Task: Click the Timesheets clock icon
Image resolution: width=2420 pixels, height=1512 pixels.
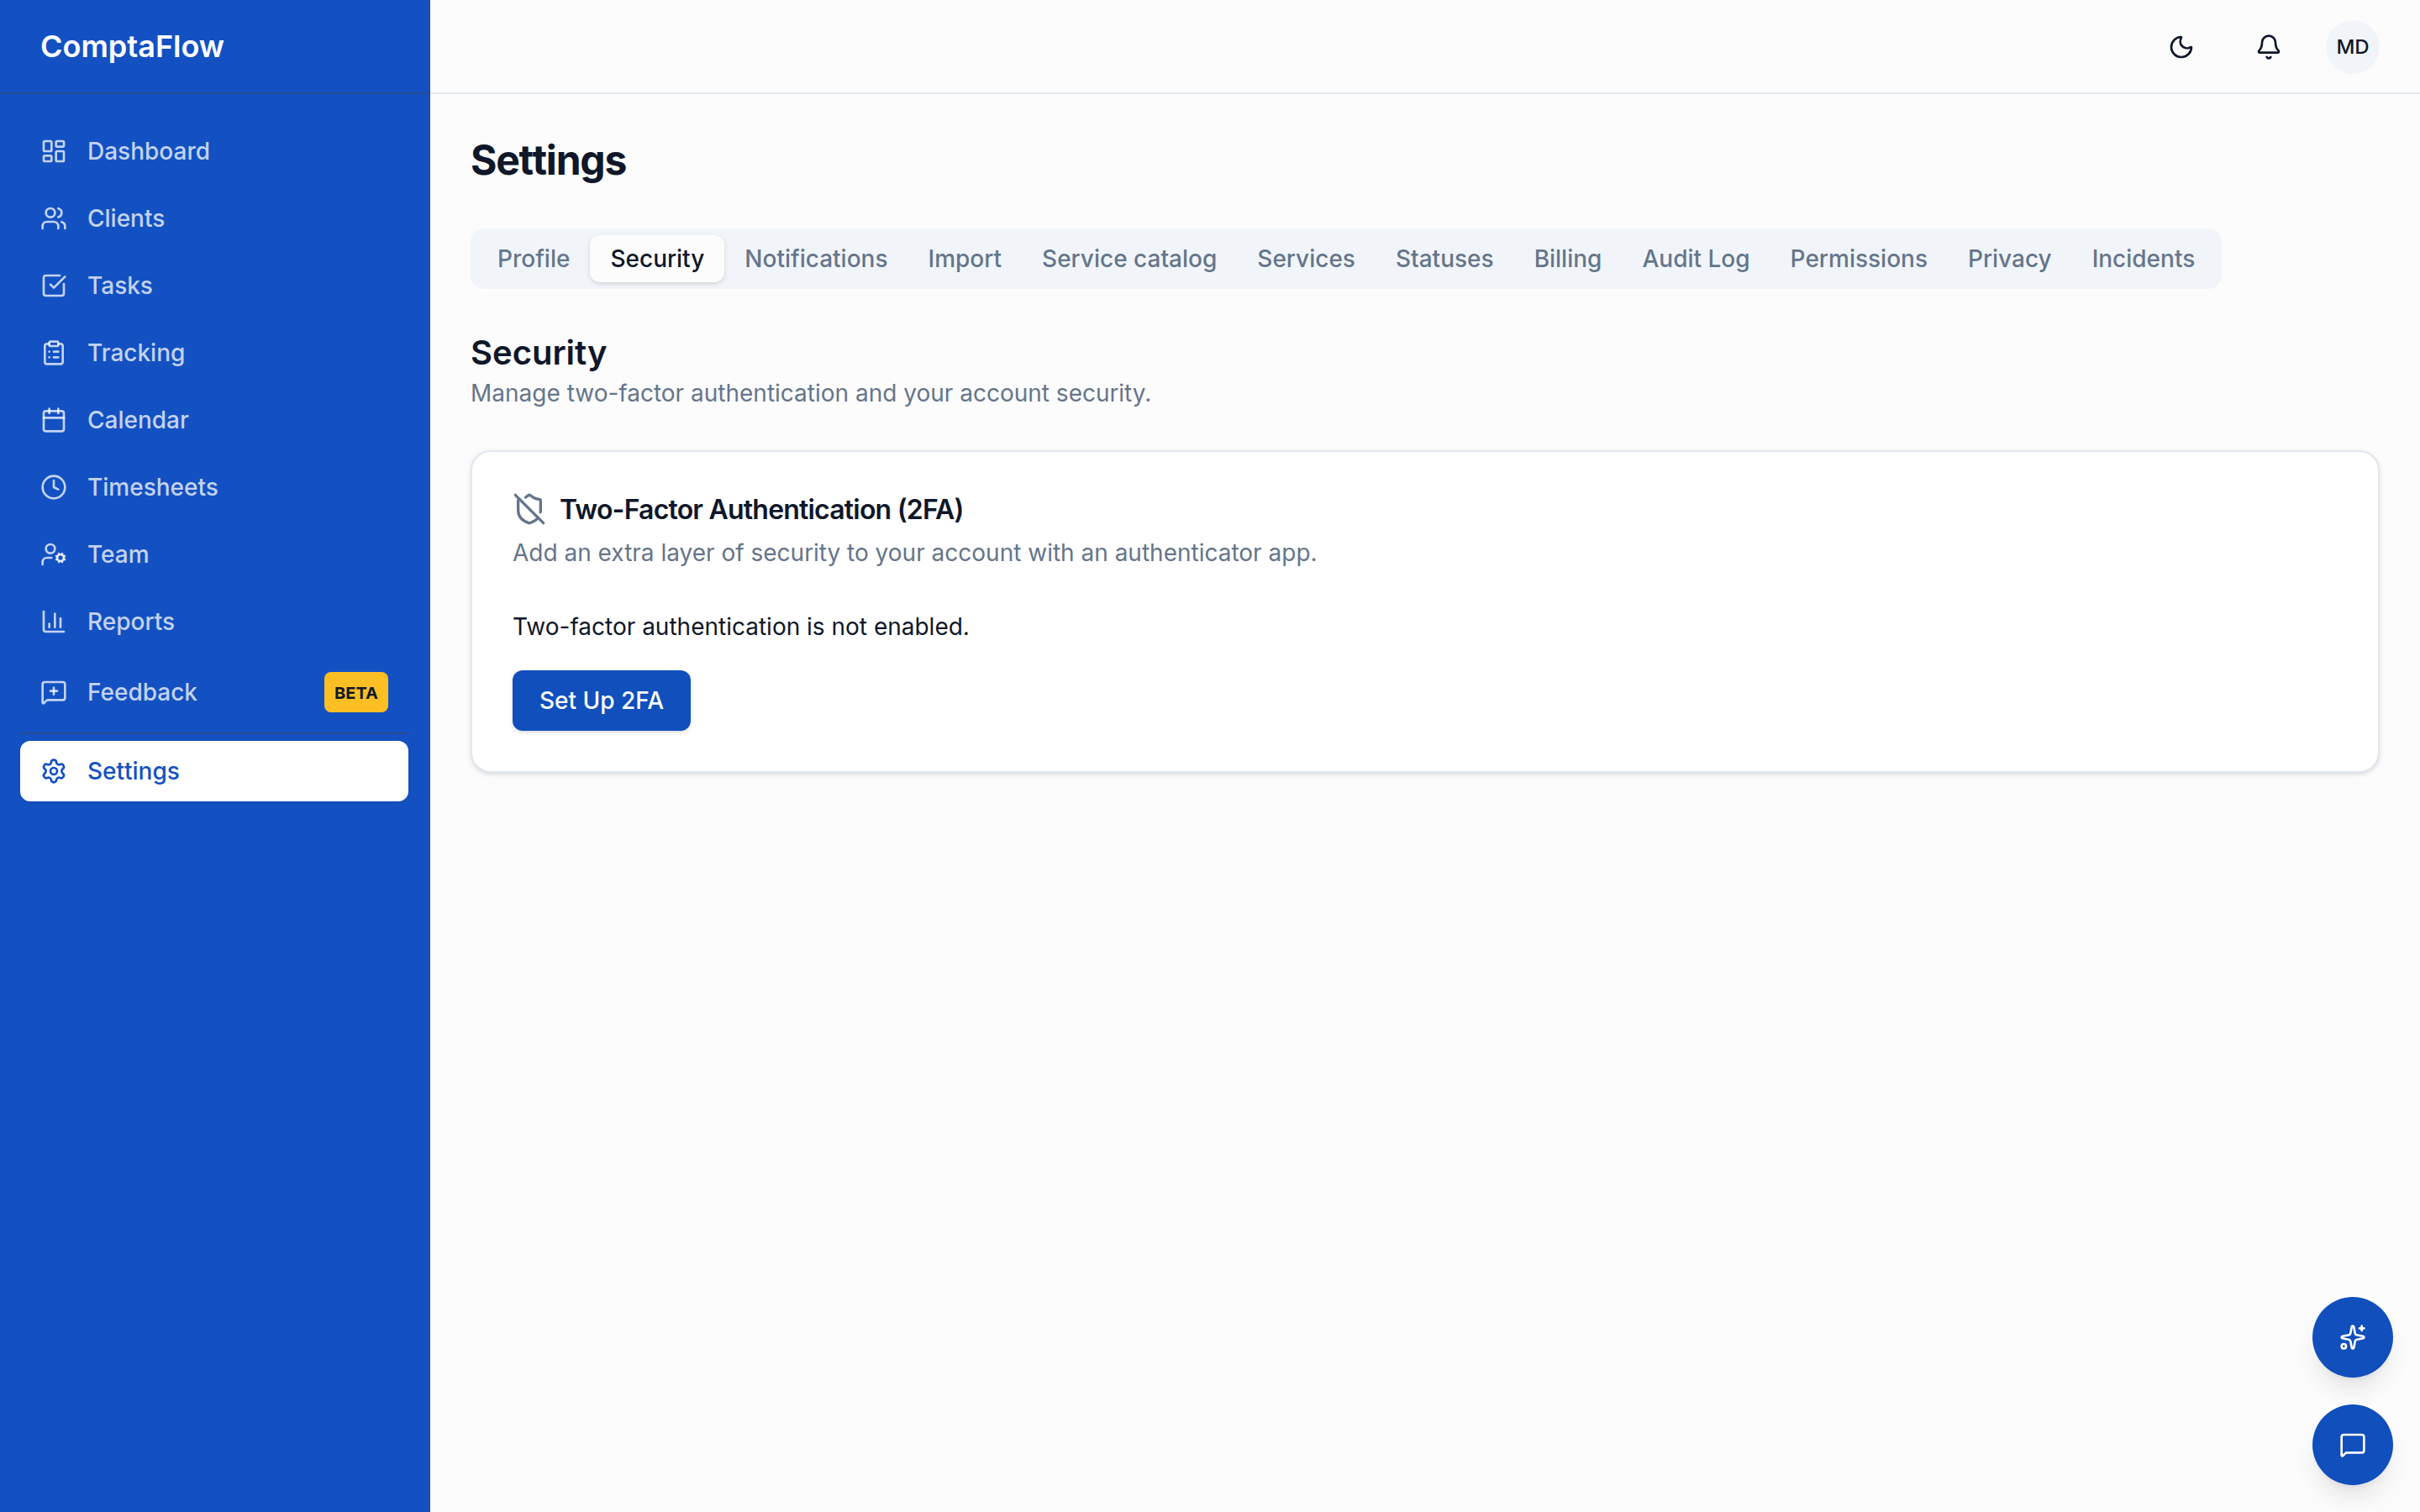Action: tap(54, 487)
